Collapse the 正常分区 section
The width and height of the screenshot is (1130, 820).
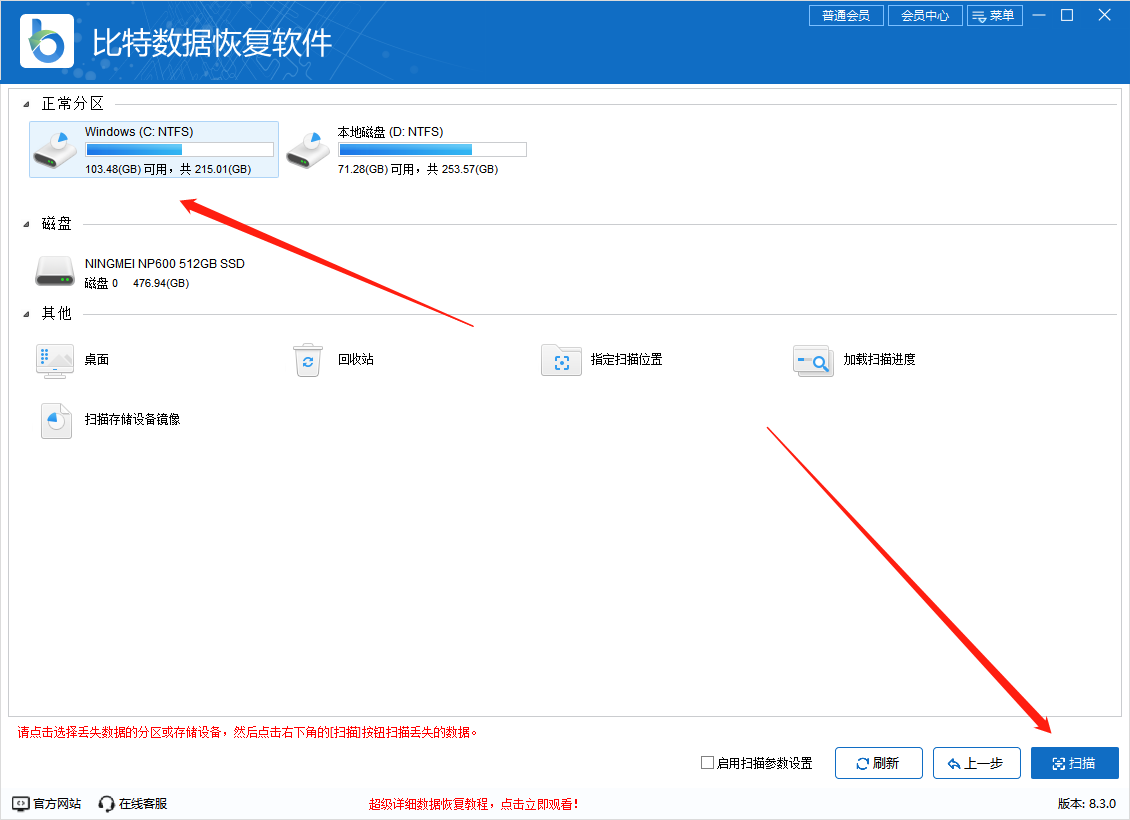coord(26,104)
